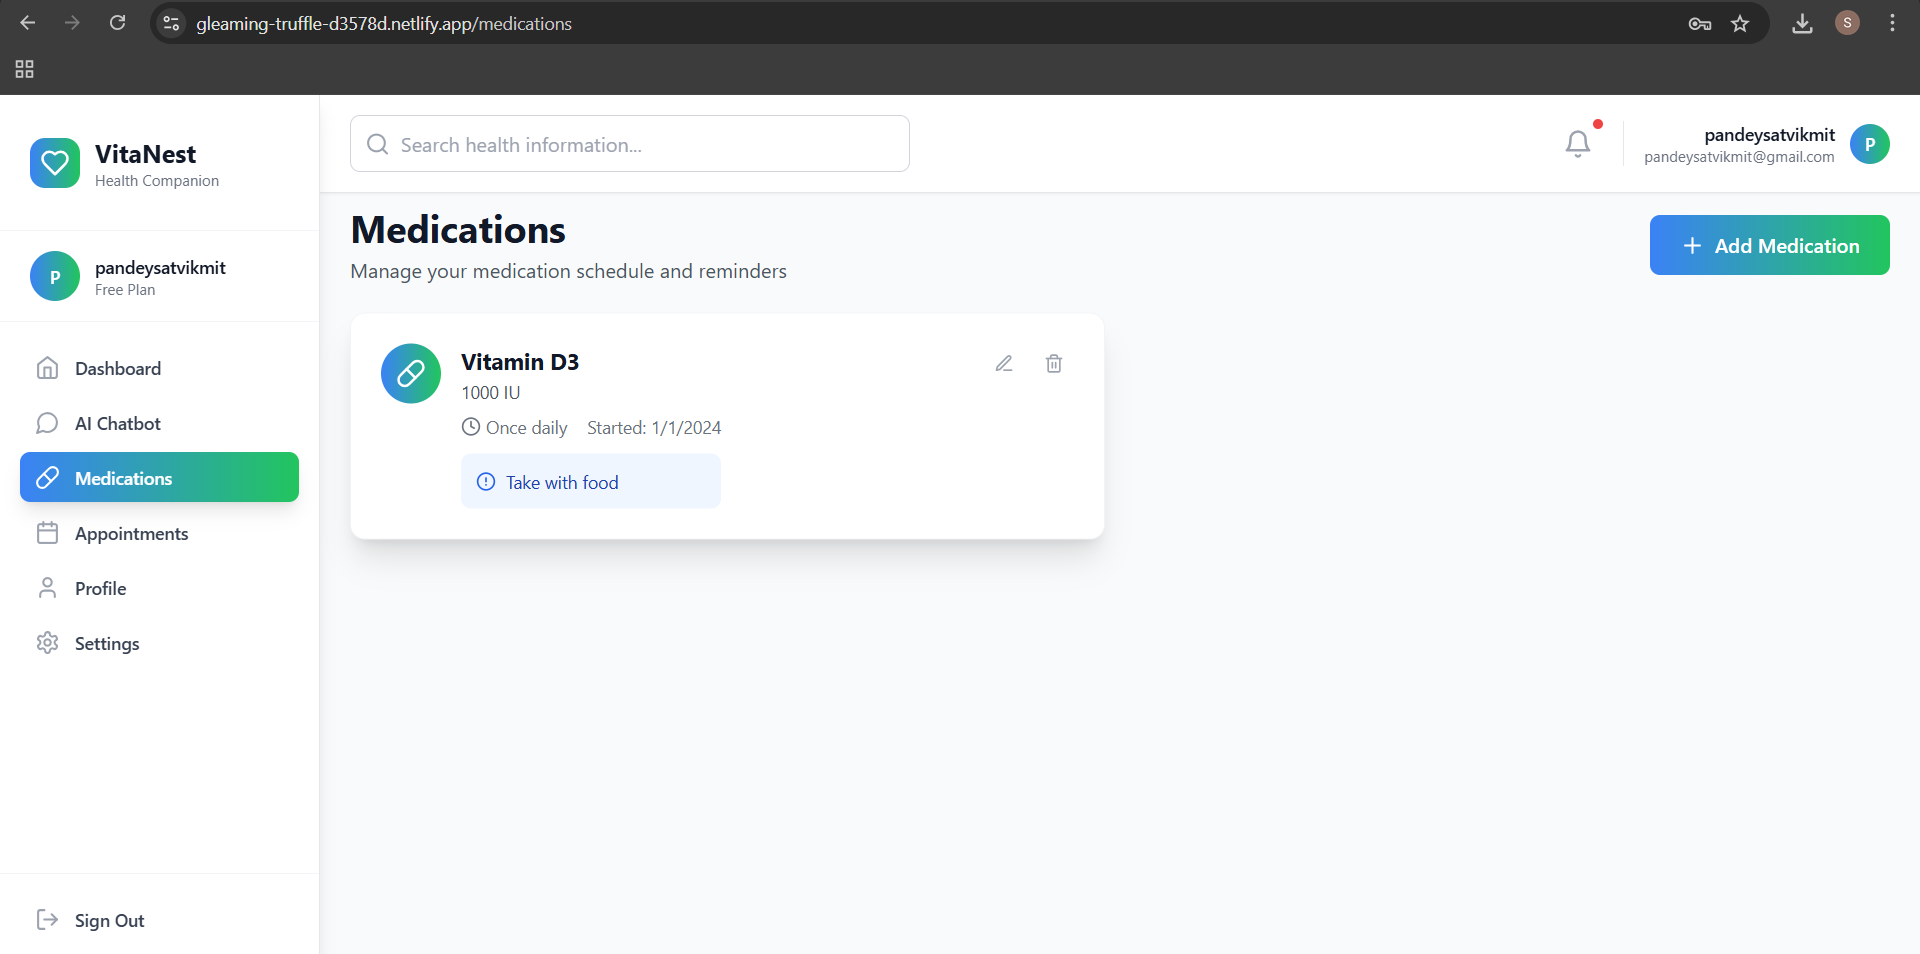This screenshot has height=954, width=1920.
Task: Click the Health Companion tagline
Action: click(x=157, y=181)
